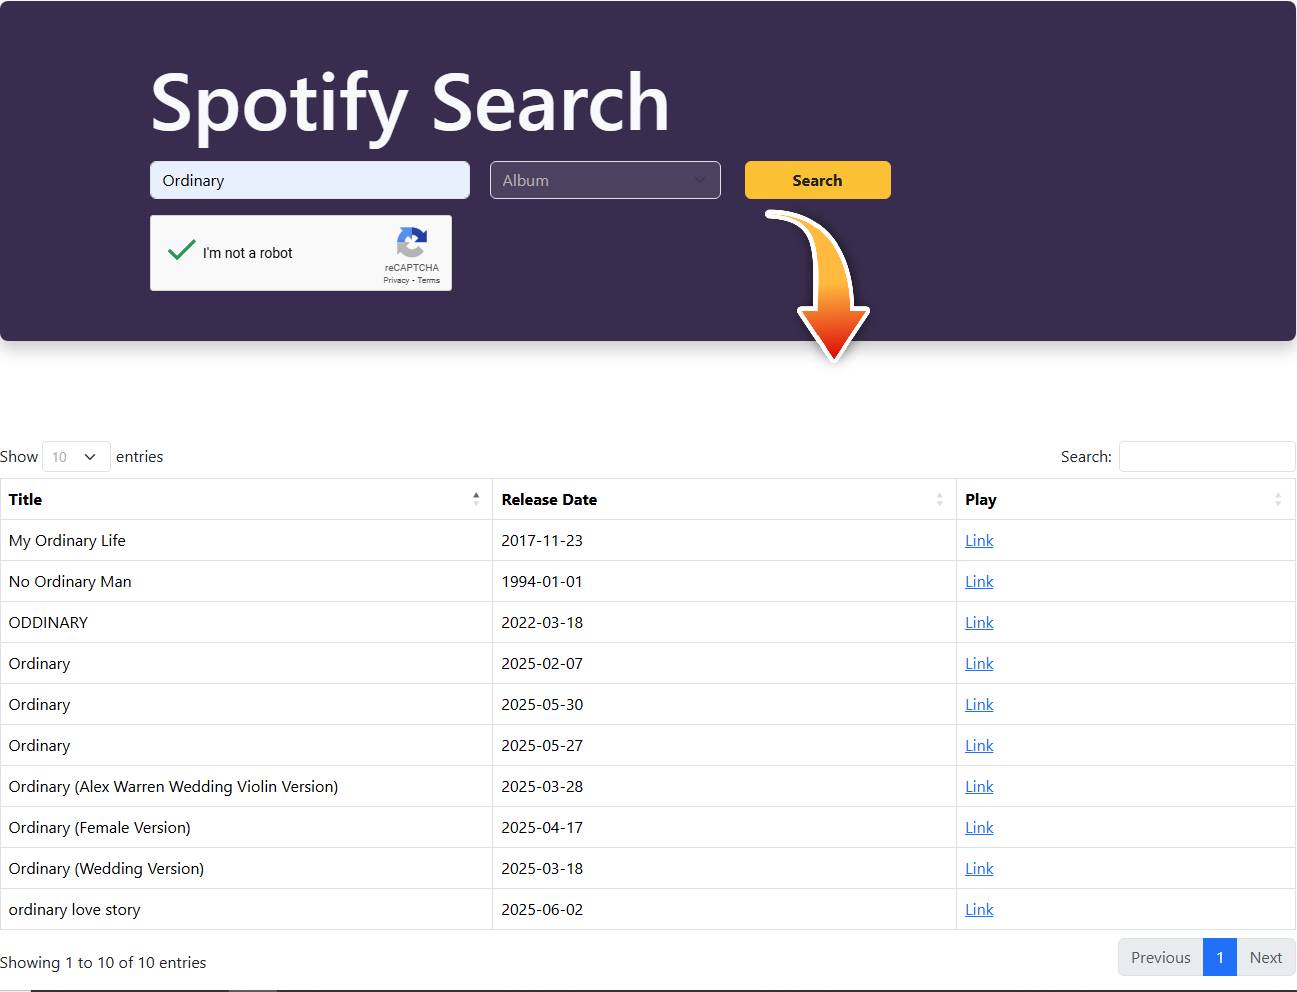1297x992 pixels.
Task: Toggle the I'm not a robot checkbox
Action: pyautogui.click(x=181, y=250)
